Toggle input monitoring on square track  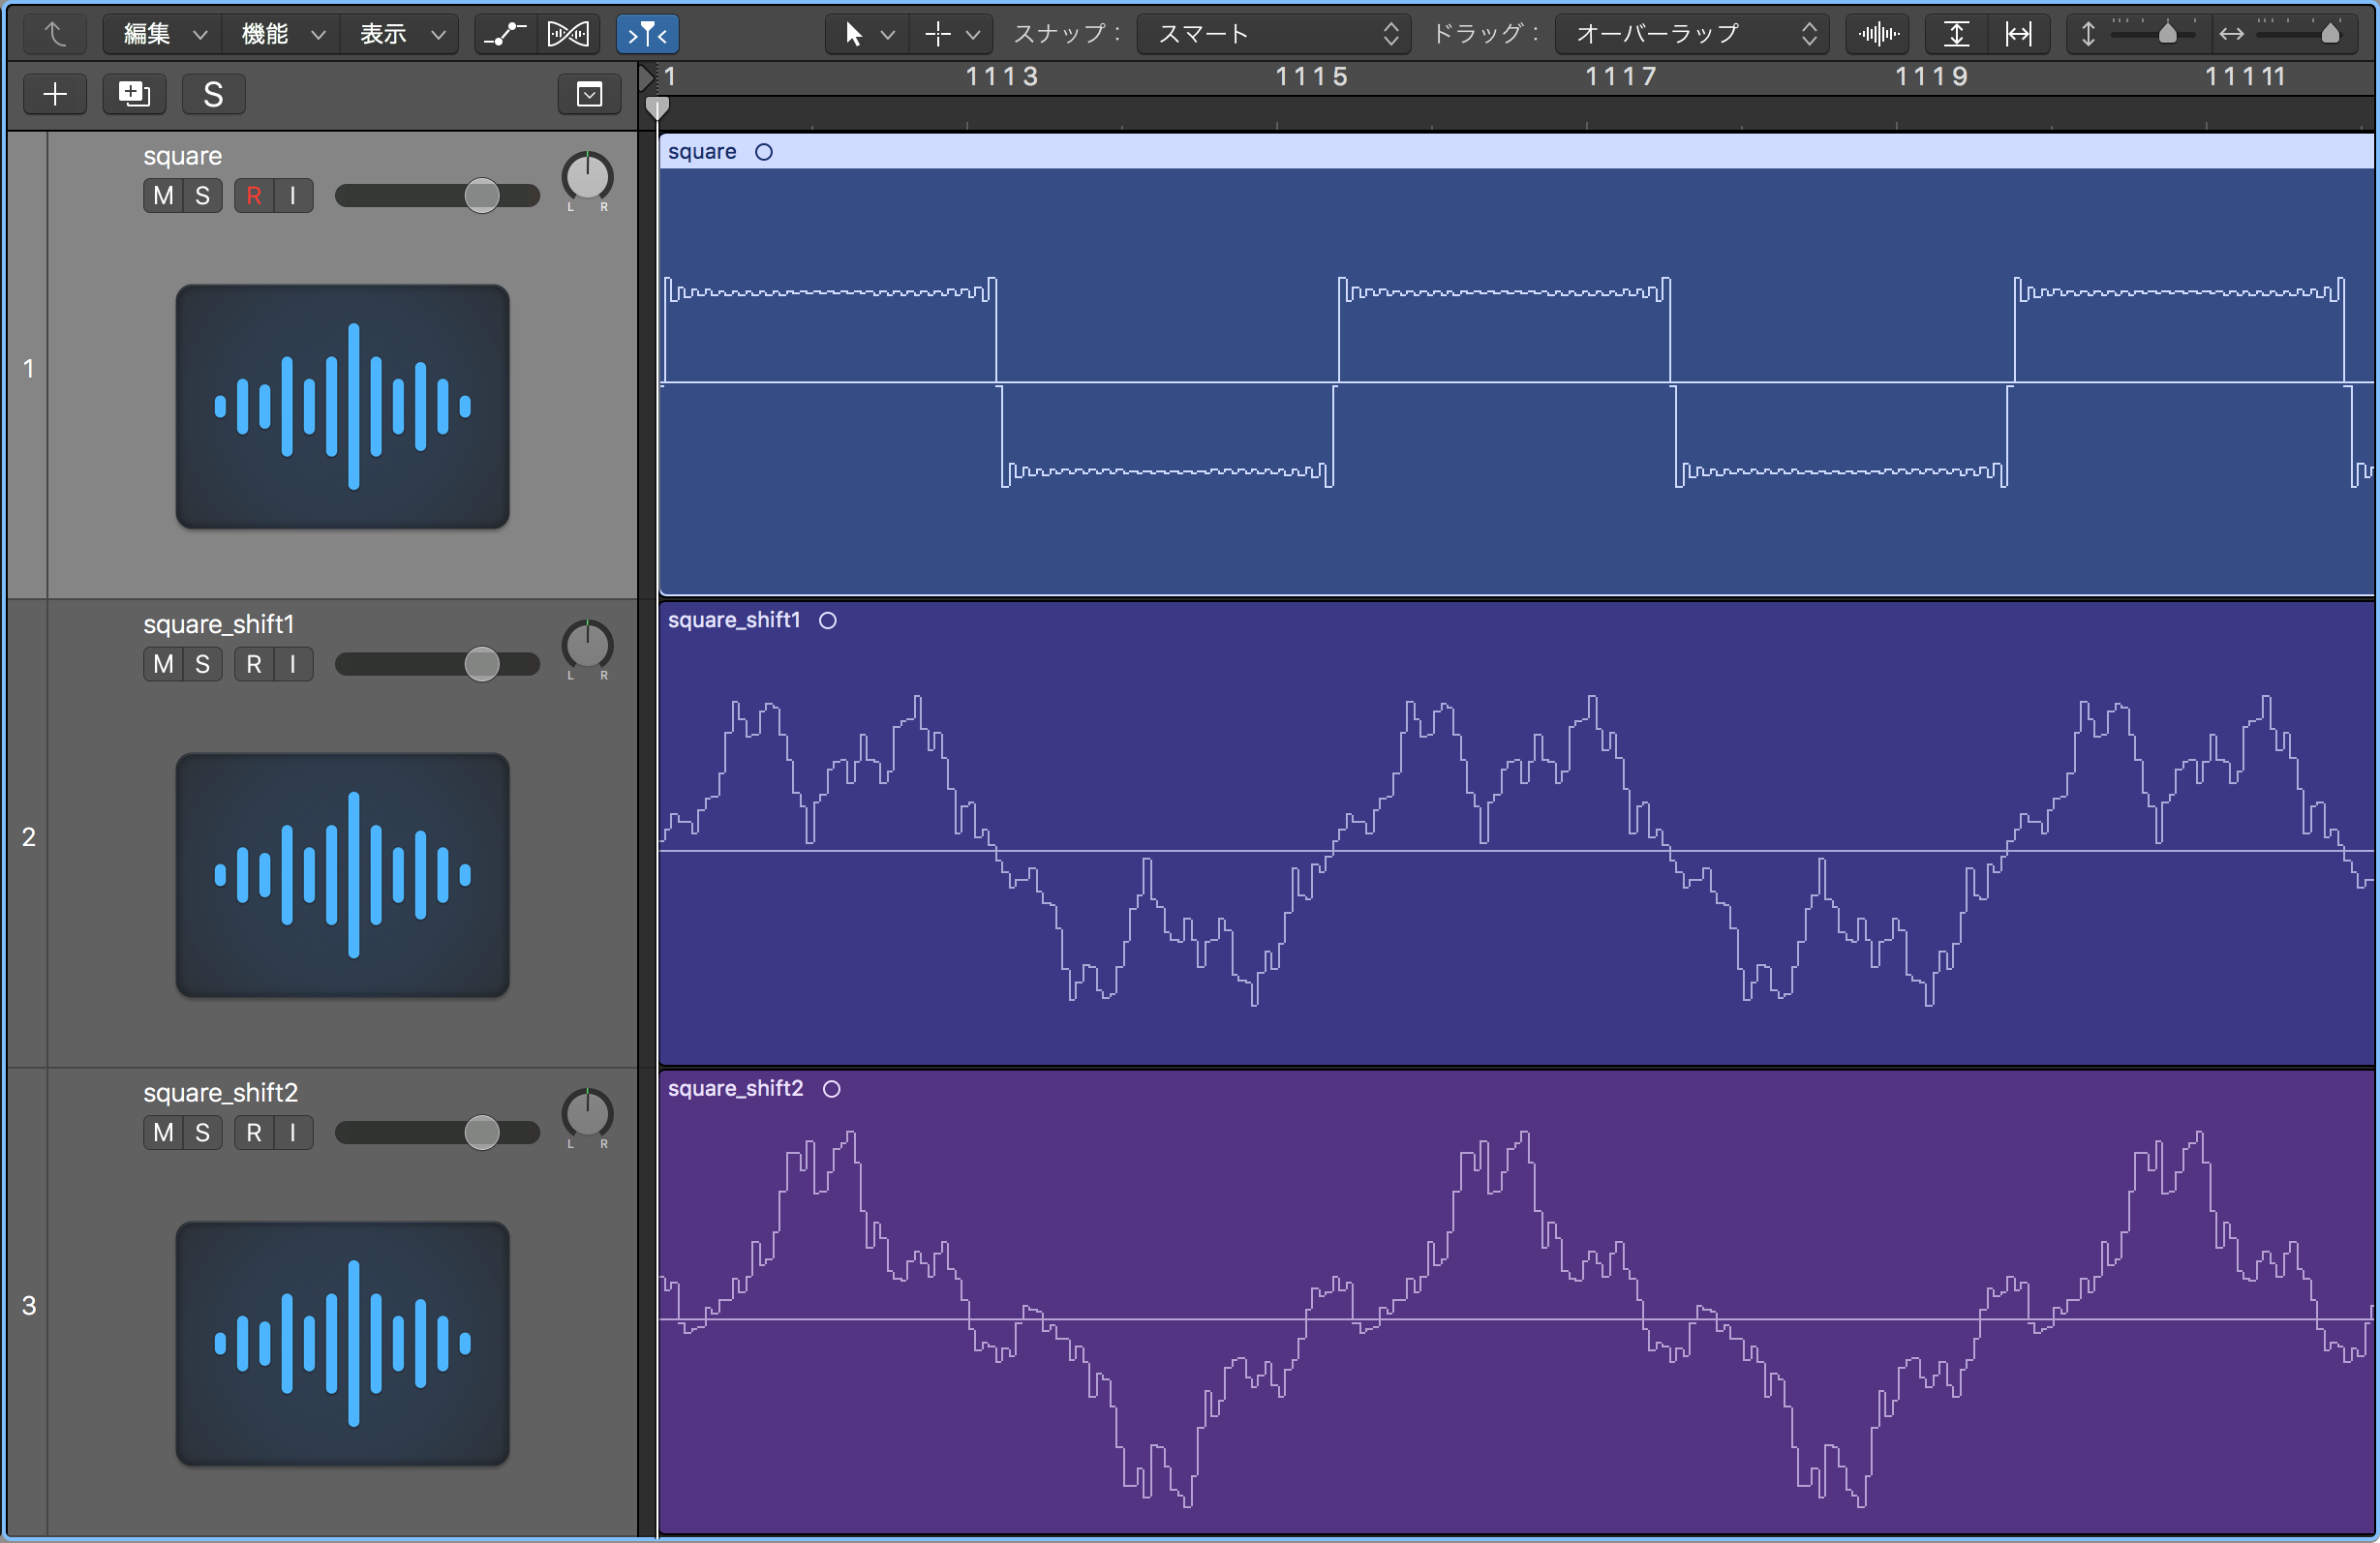[293, 195]
